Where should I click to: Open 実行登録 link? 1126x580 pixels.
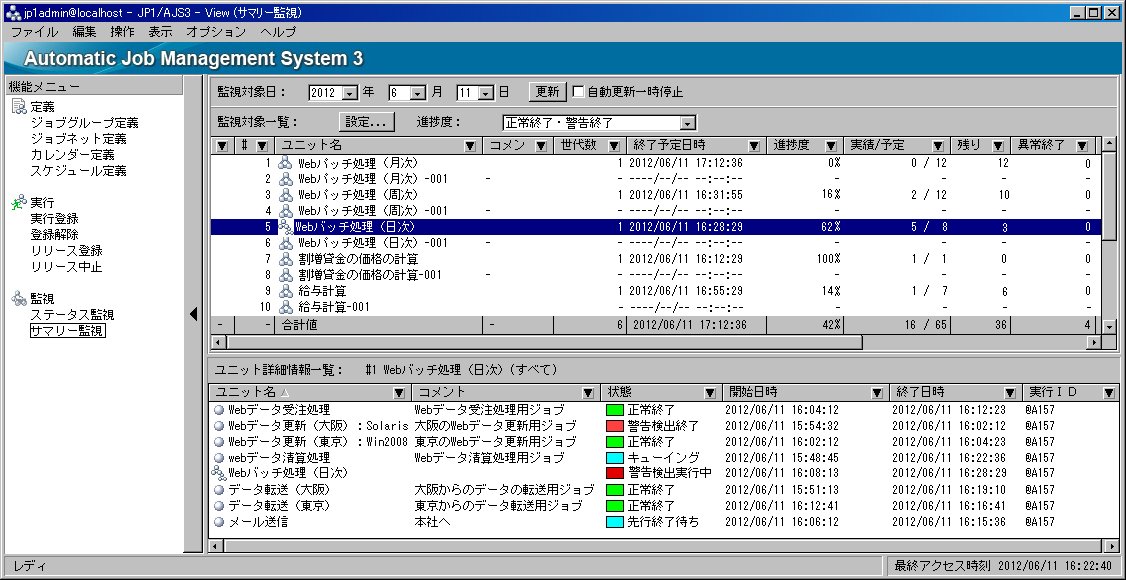point(55,219)
